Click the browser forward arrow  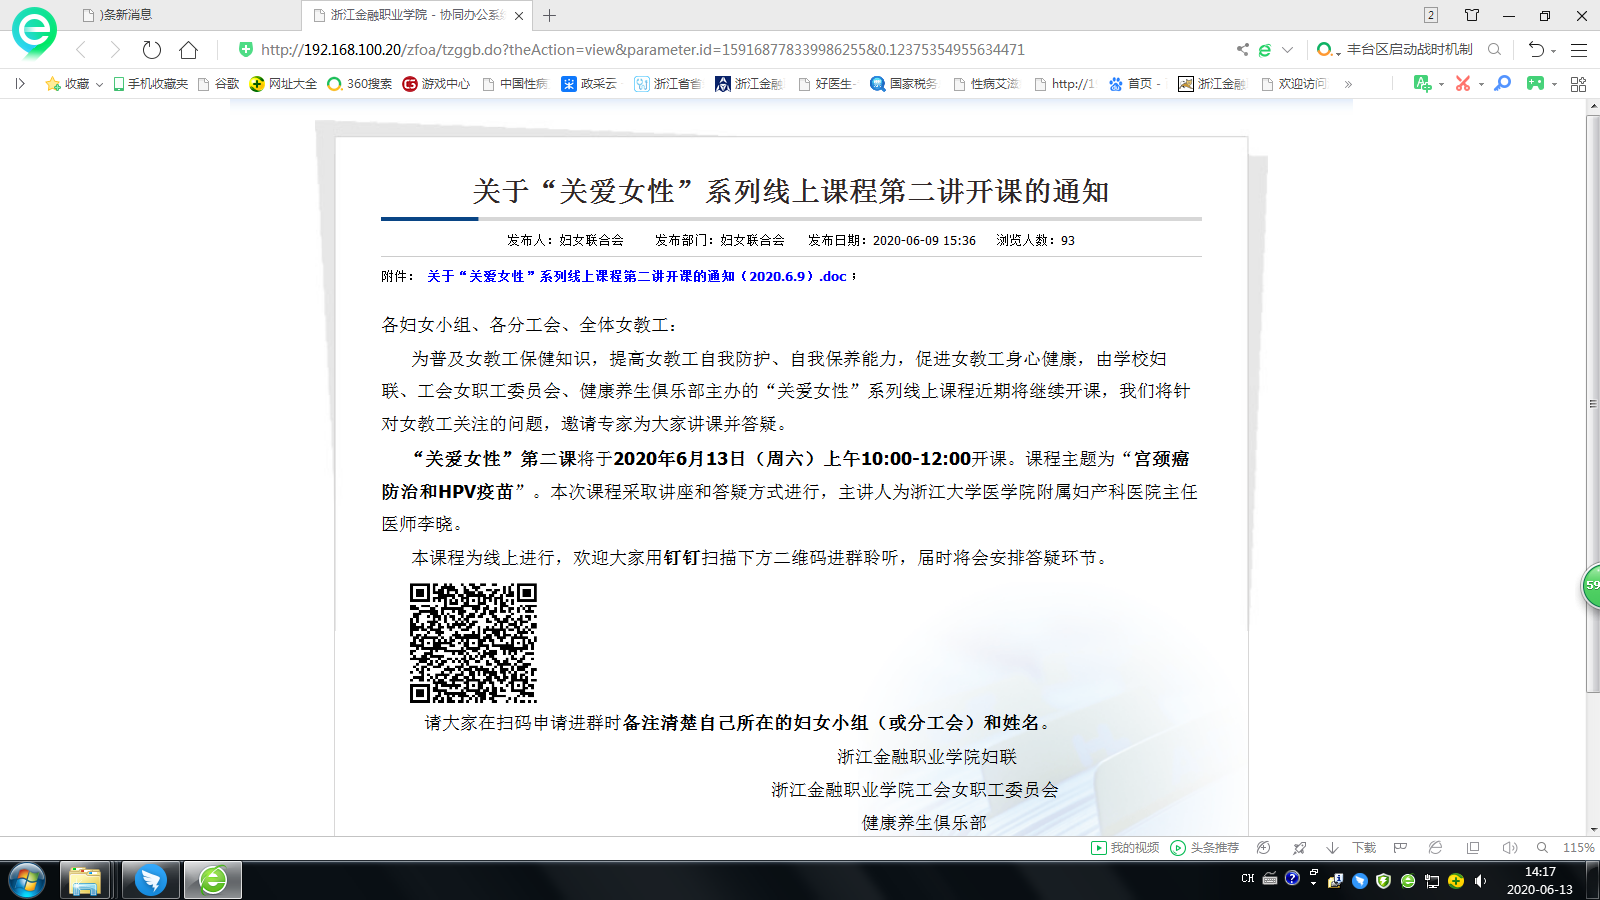(x=115, y=50)
